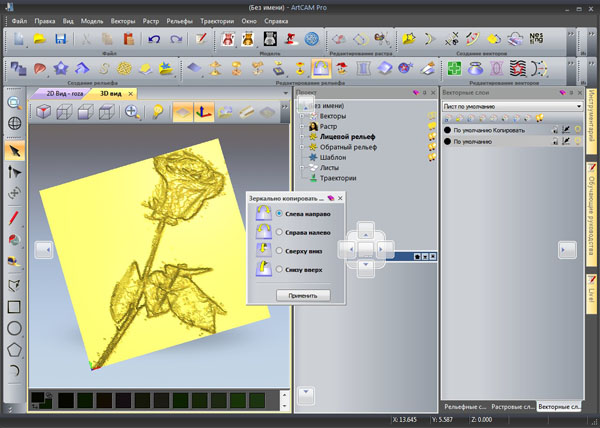The image size is (600, 428).
Task: Expand the 'Лицевой рельеф' tree node
Action: point(302,137)
